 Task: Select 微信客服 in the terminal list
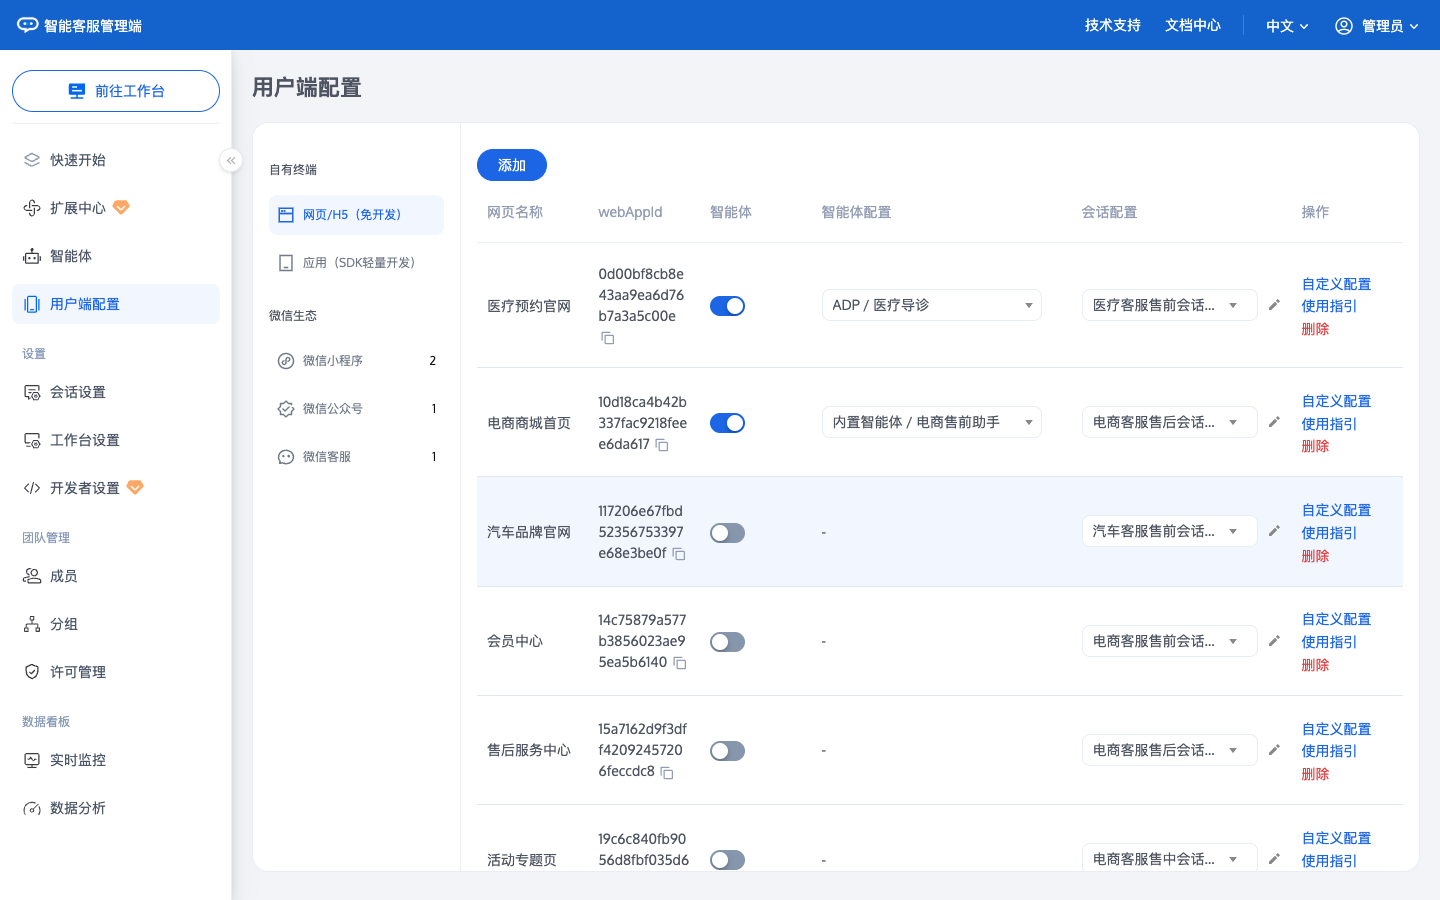tap(356, 457)
